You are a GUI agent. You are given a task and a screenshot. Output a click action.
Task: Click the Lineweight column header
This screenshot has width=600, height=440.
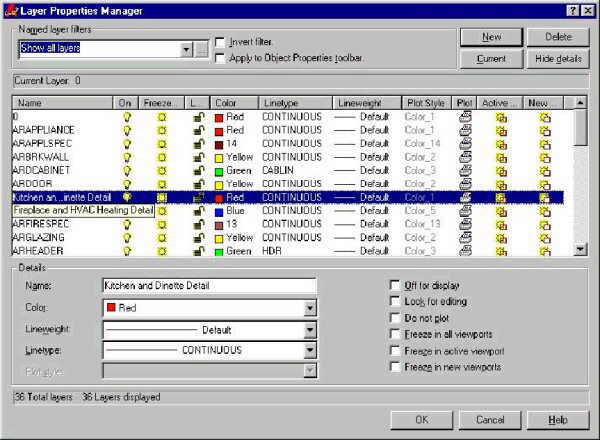coord(367,103)
